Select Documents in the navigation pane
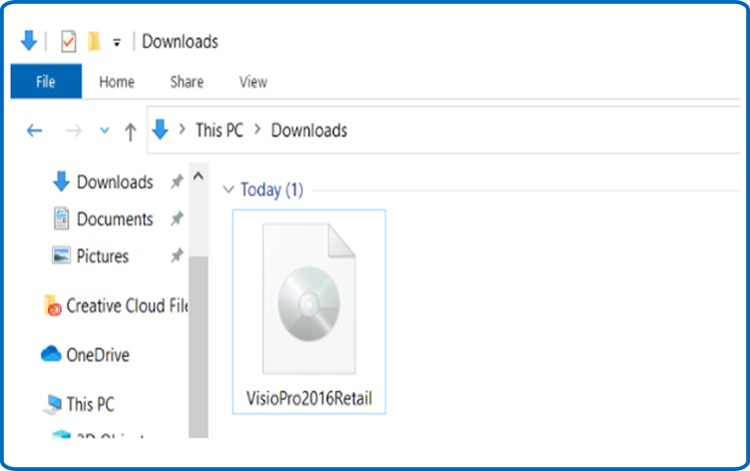This screenshot has width=750, height=471. 115,219
